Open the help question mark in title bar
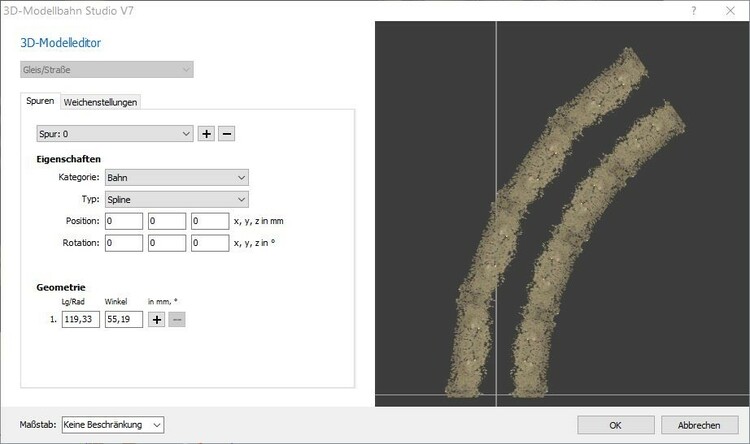This screenshot has width=750, height=444. tap(694, 11)
